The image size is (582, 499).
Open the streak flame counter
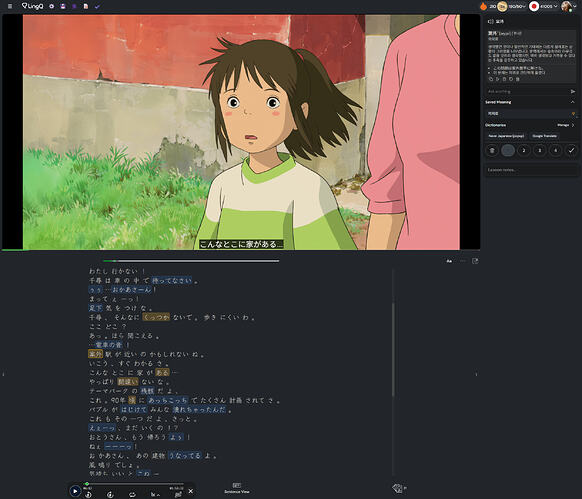click(487, 6)
